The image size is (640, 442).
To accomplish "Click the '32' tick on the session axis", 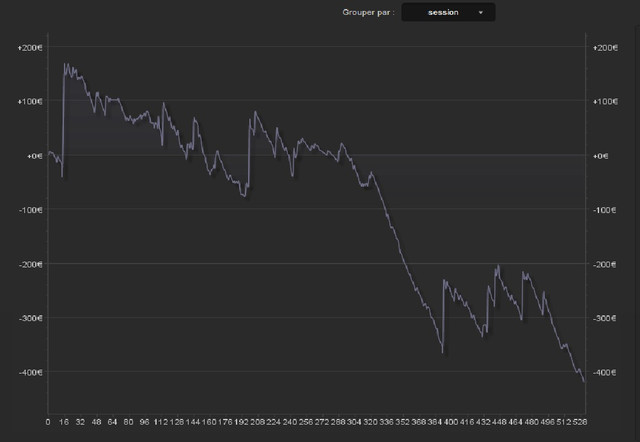I will click(80, 422).
